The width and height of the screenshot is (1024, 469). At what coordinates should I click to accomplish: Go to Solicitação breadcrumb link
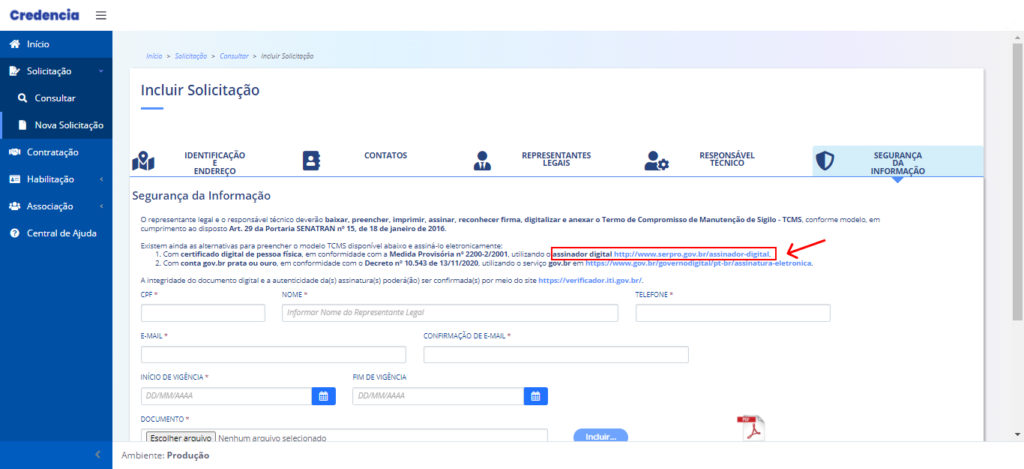click(191, 56)
